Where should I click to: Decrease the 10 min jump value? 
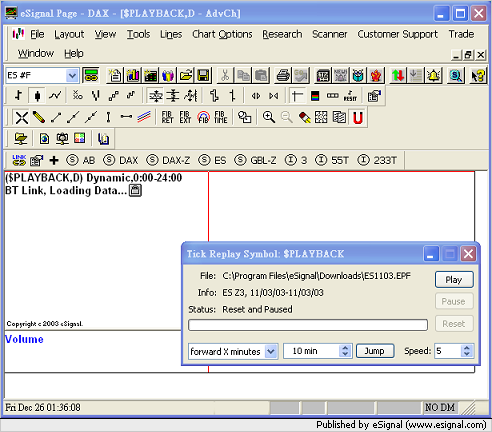(345, 354)
